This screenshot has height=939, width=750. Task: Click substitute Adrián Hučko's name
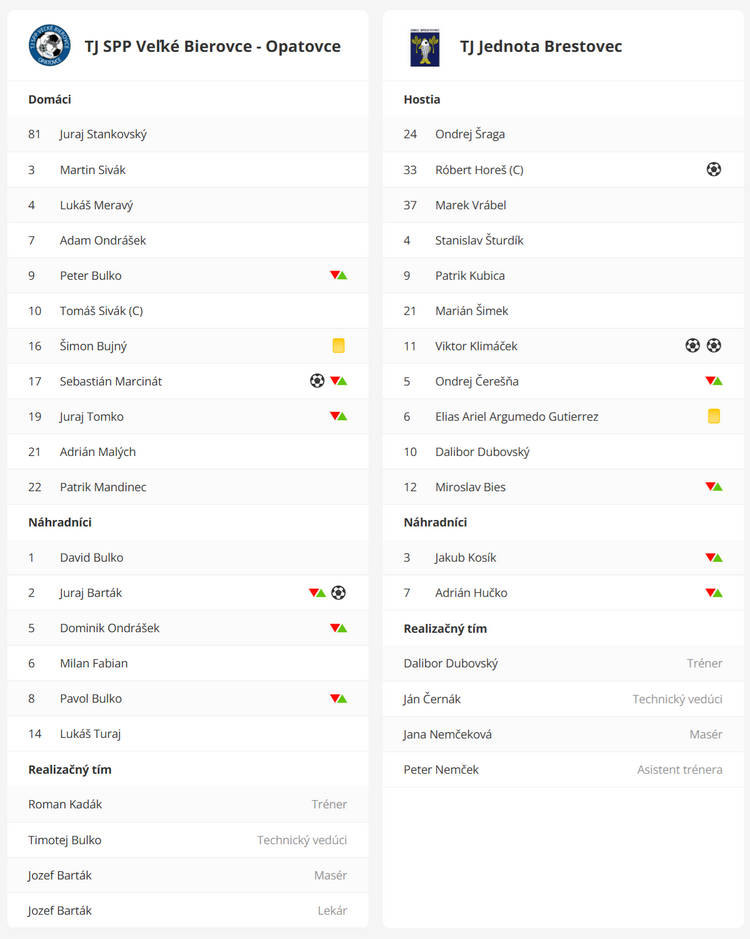[471, 593]
